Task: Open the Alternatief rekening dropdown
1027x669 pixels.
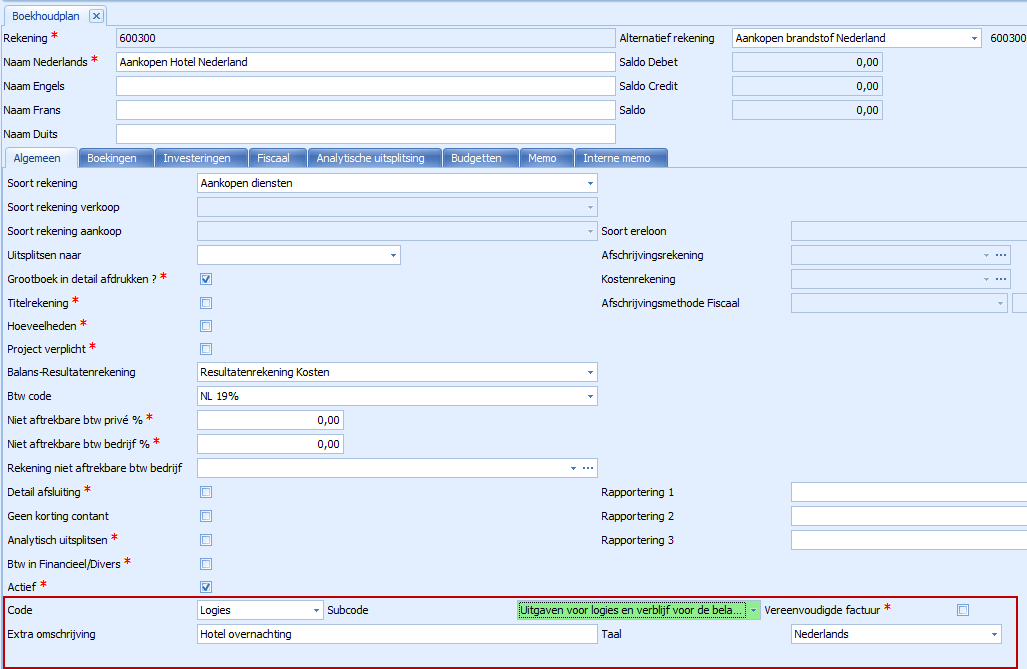Action: [x=974, y=39]
